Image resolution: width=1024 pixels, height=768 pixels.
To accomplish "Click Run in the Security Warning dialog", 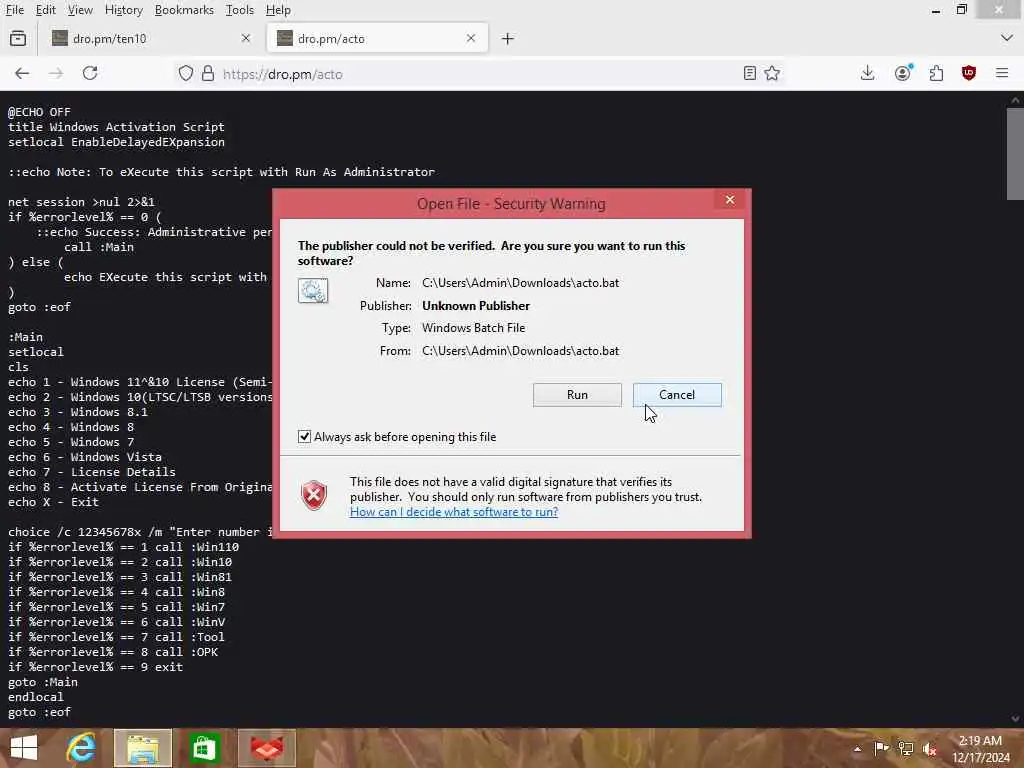I will click(x=577, y=394).
